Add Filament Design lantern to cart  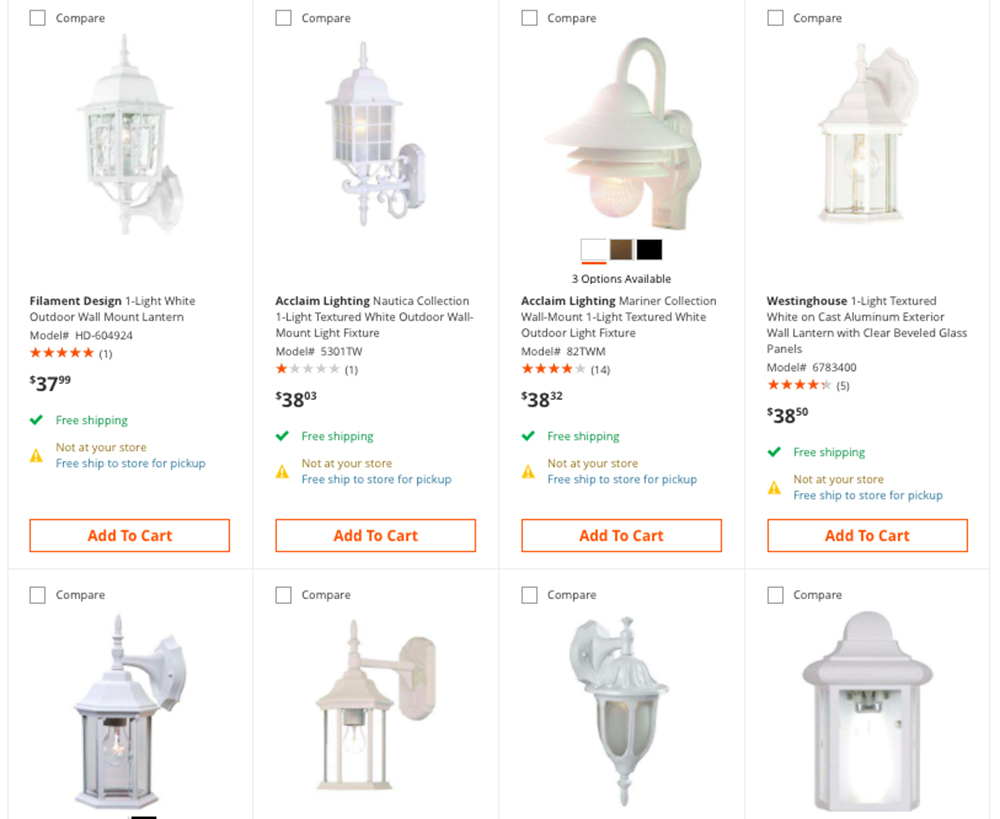coord(129,535)
